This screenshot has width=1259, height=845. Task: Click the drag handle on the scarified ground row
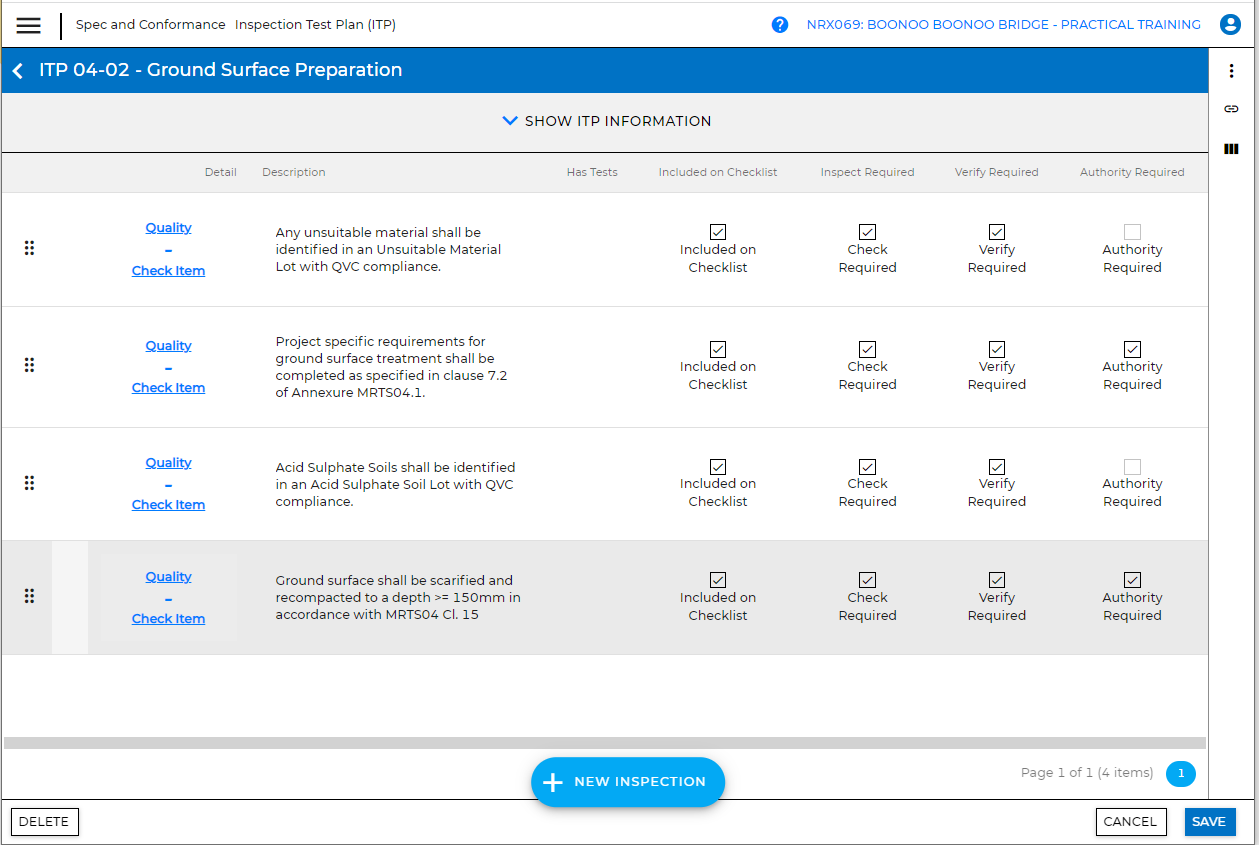[29, 596]
